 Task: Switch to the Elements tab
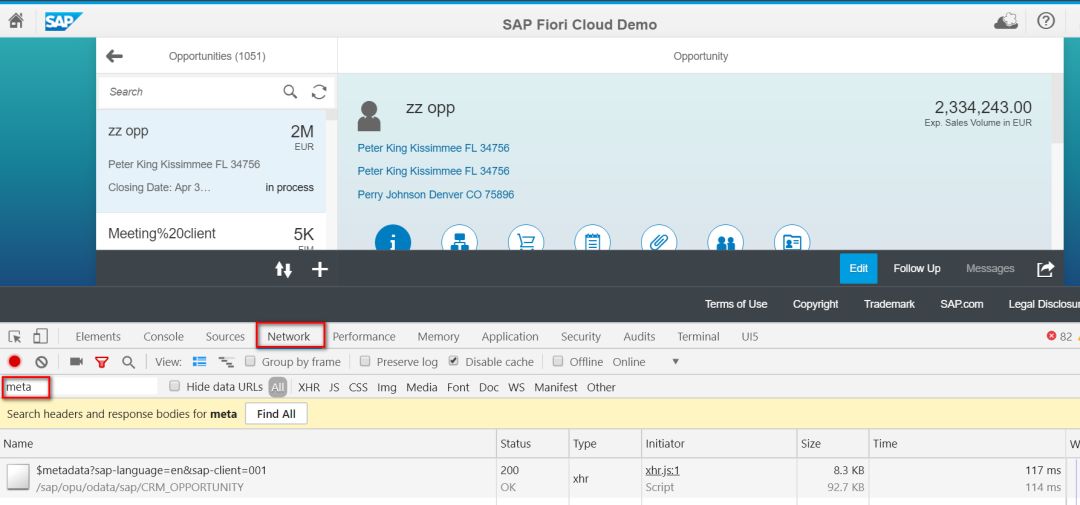(x=98, y=337)
